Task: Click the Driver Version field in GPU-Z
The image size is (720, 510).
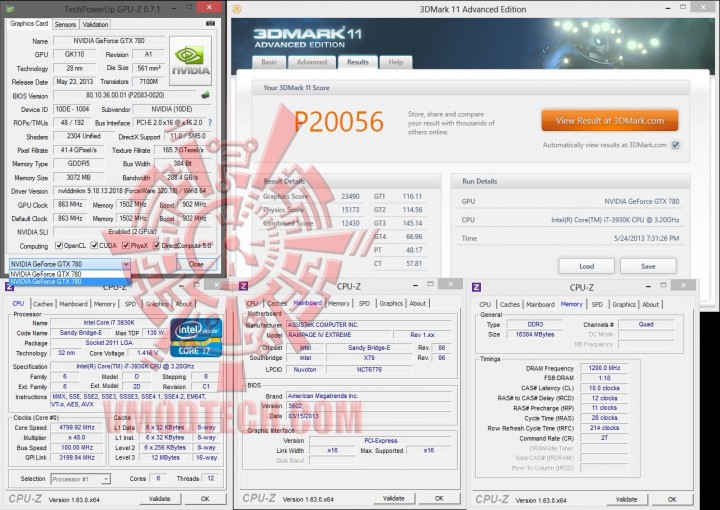Action: pos(132,191)
